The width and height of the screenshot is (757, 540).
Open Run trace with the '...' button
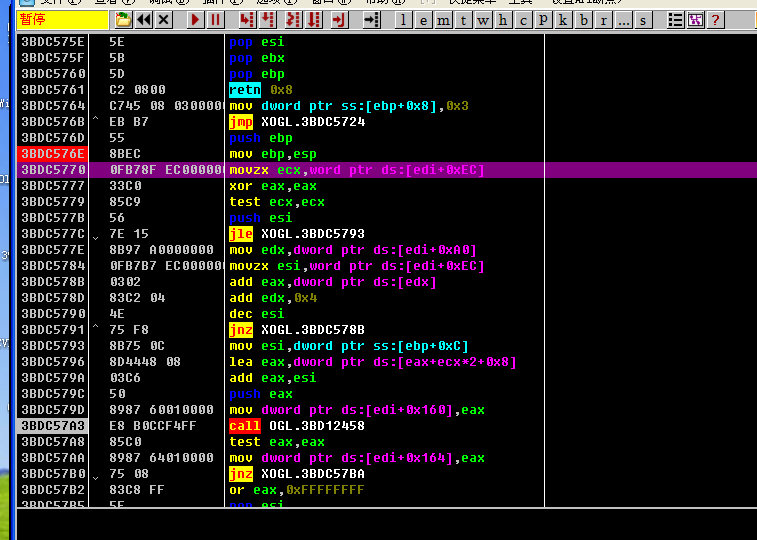coord(623,20)
